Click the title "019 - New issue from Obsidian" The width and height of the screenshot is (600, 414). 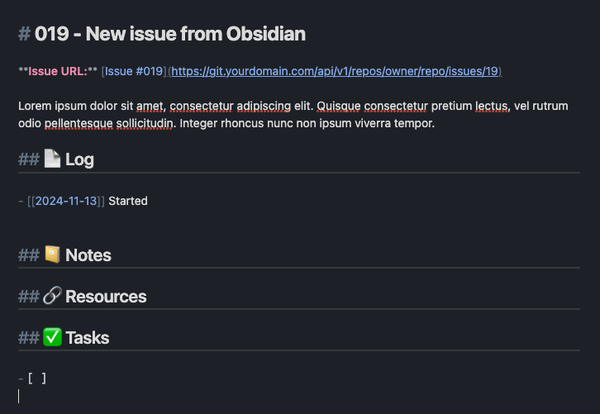pyautogui.click(x=170, y=34)
